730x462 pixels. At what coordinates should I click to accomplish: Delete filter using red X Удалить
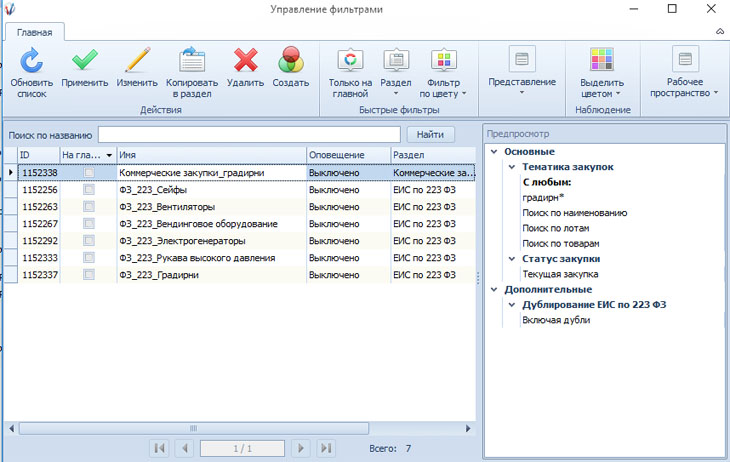click(x=245, y=62)
